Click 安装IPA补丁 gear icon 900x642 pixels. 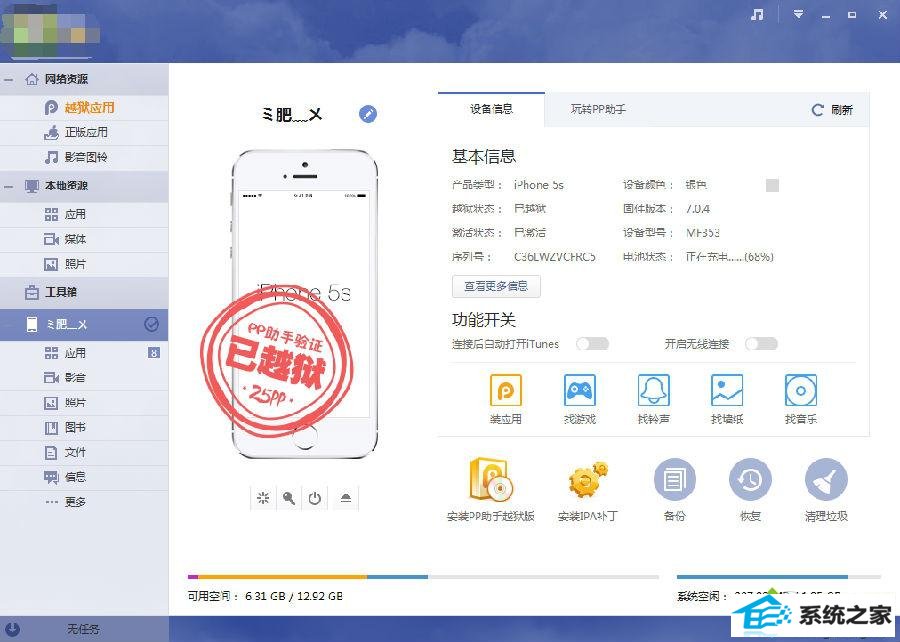[x=588, y=480]
